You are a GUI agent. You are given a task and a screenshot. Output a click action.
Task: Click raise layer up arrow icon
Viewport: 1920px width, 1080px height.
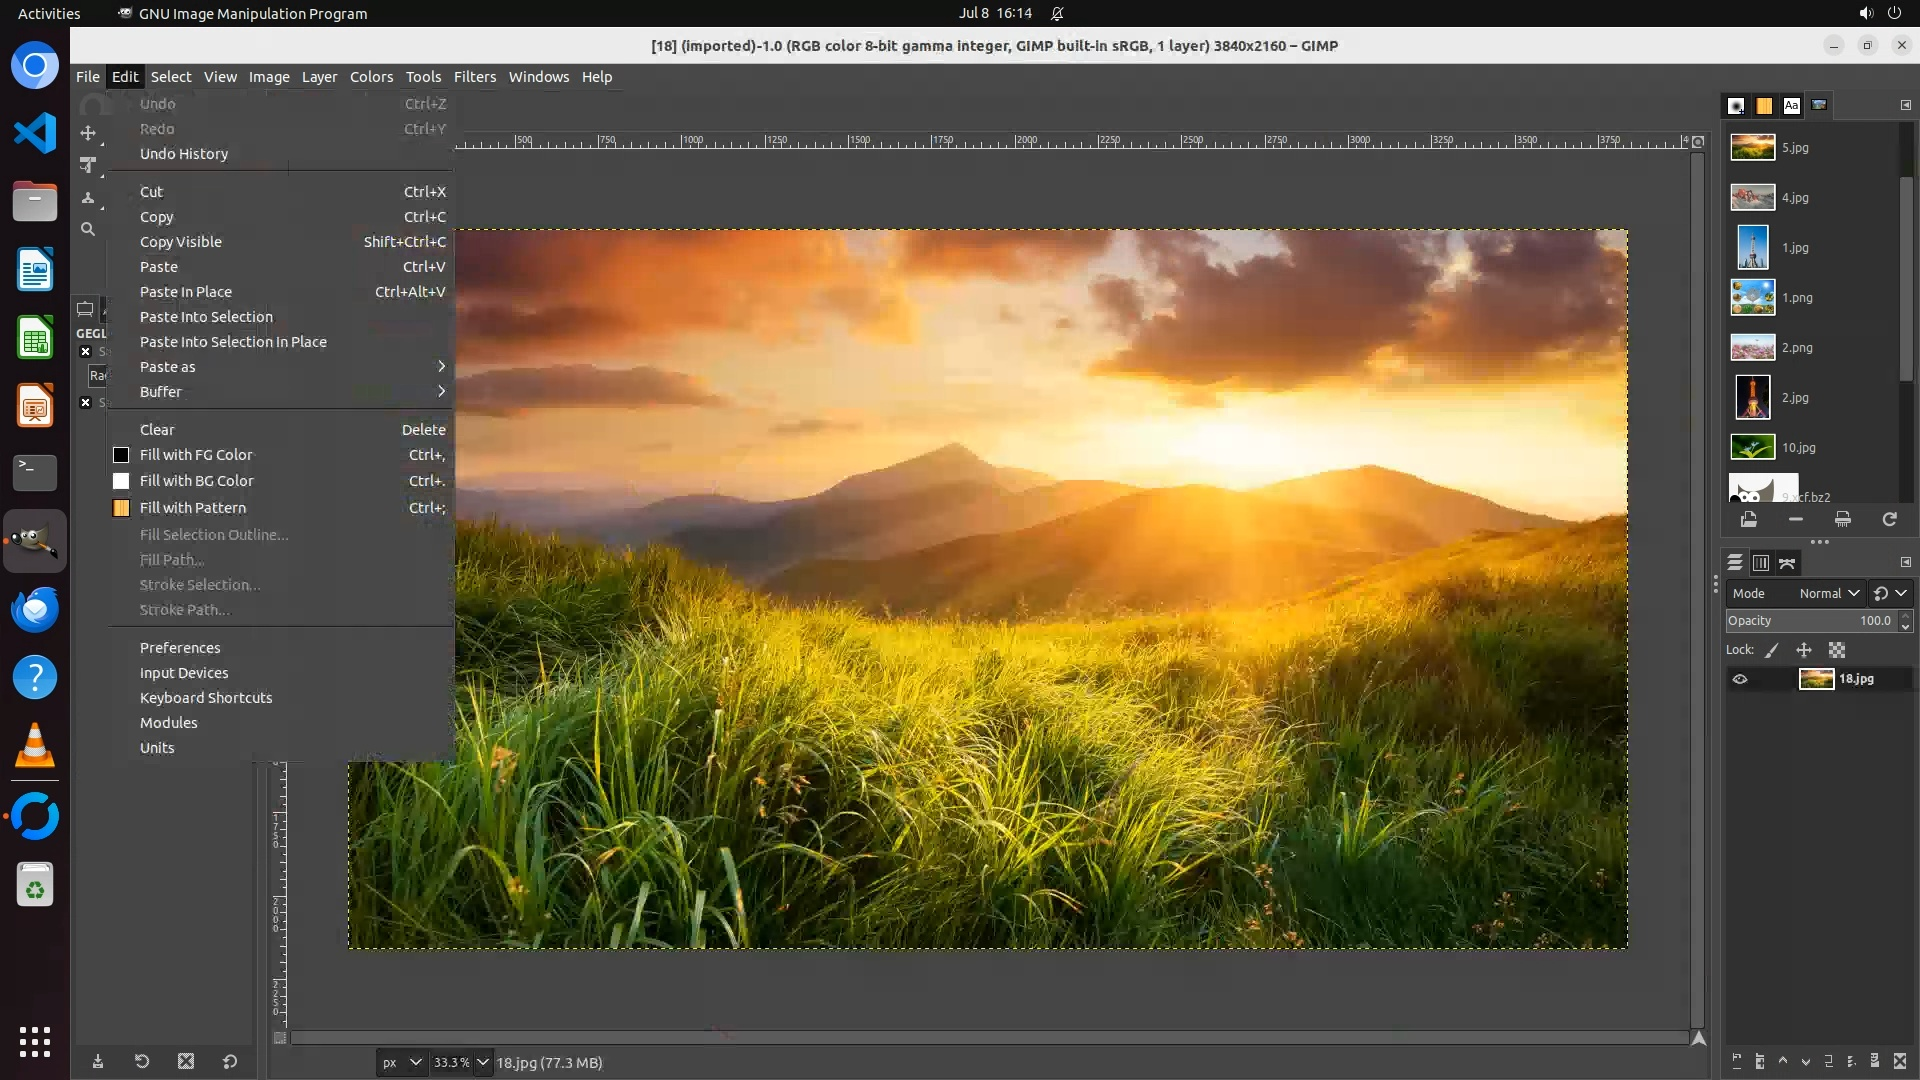point(1783,1061)
